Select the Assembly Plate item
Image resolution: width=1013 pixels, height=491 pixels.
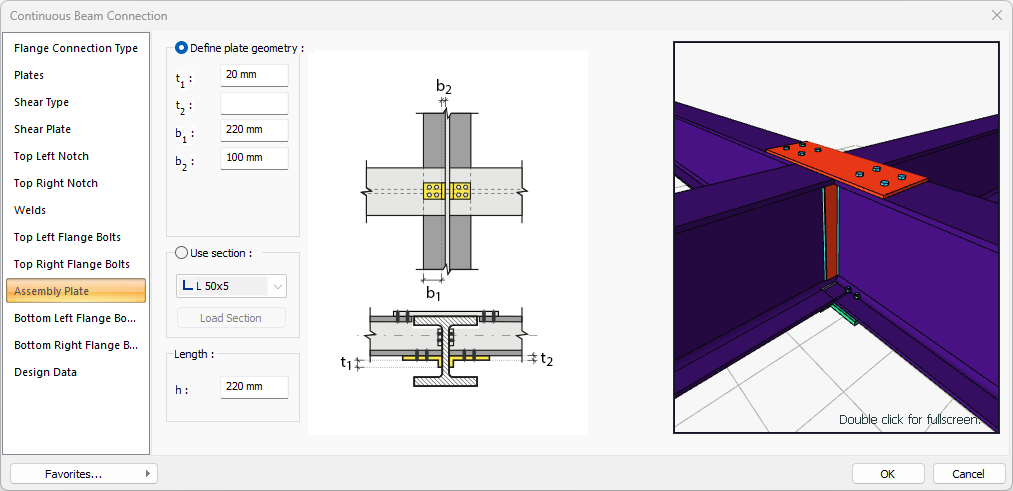(76, 291)
